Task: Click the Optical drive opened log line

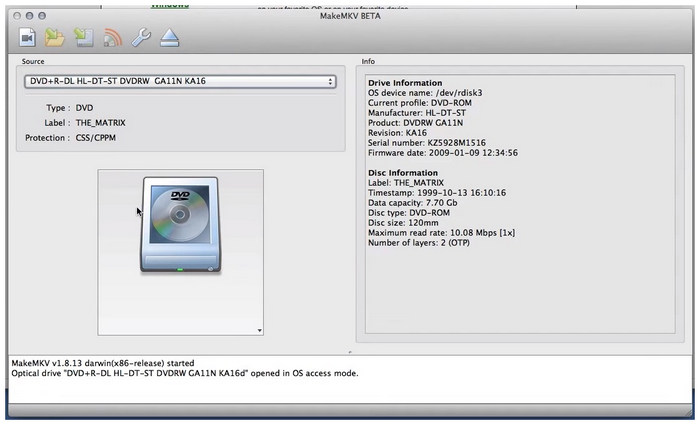Action: (x=185, y=373)
